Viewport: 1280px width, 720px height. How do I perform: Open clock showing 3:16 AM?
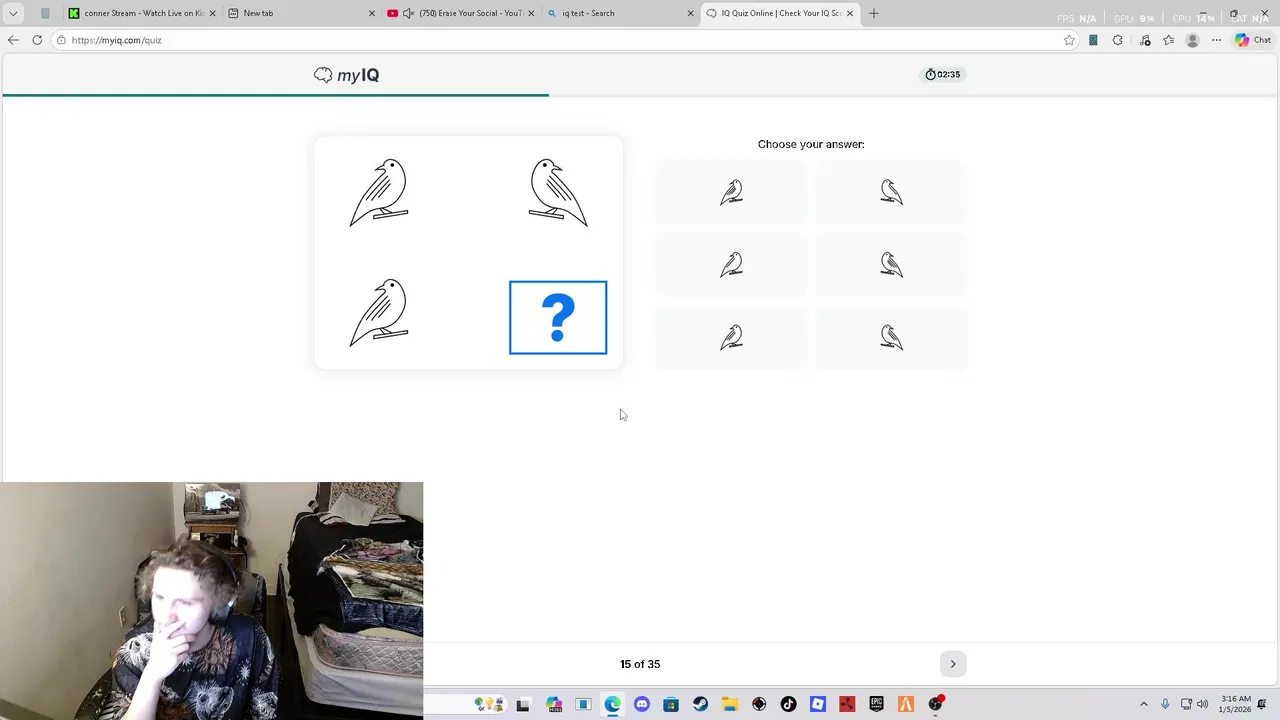click(x=1235, y=704)
